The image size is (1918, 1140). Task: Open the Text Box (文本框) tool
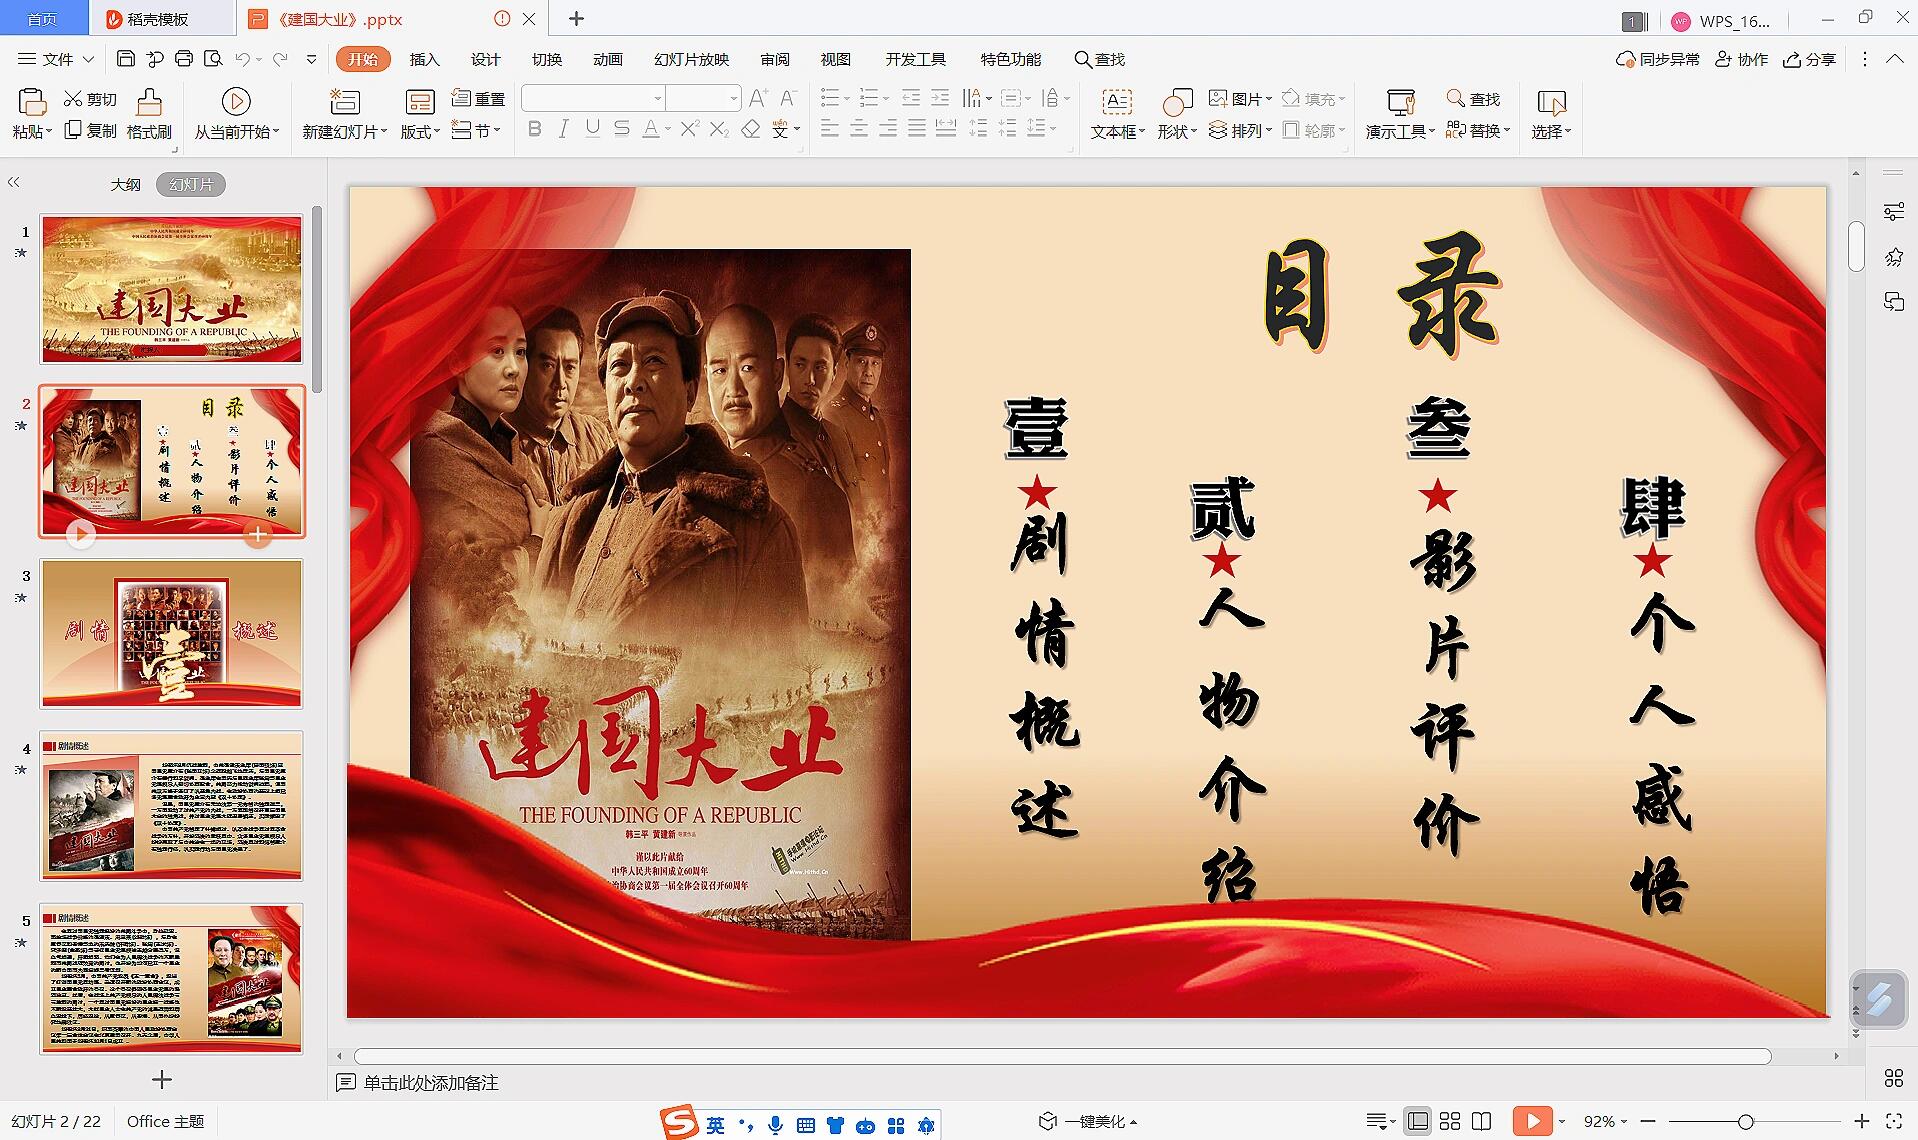[1116, 102]
